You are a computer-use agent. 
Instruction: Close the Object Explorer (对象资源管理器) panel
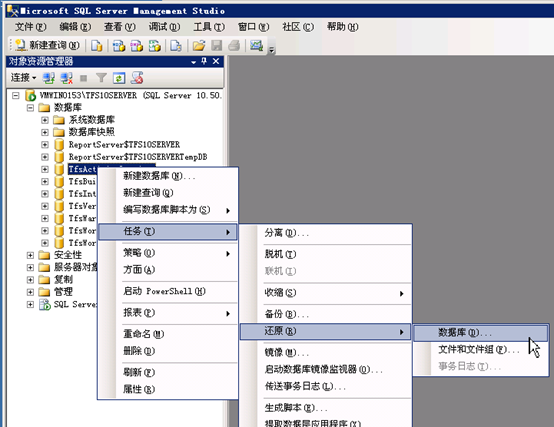point(216,61)
